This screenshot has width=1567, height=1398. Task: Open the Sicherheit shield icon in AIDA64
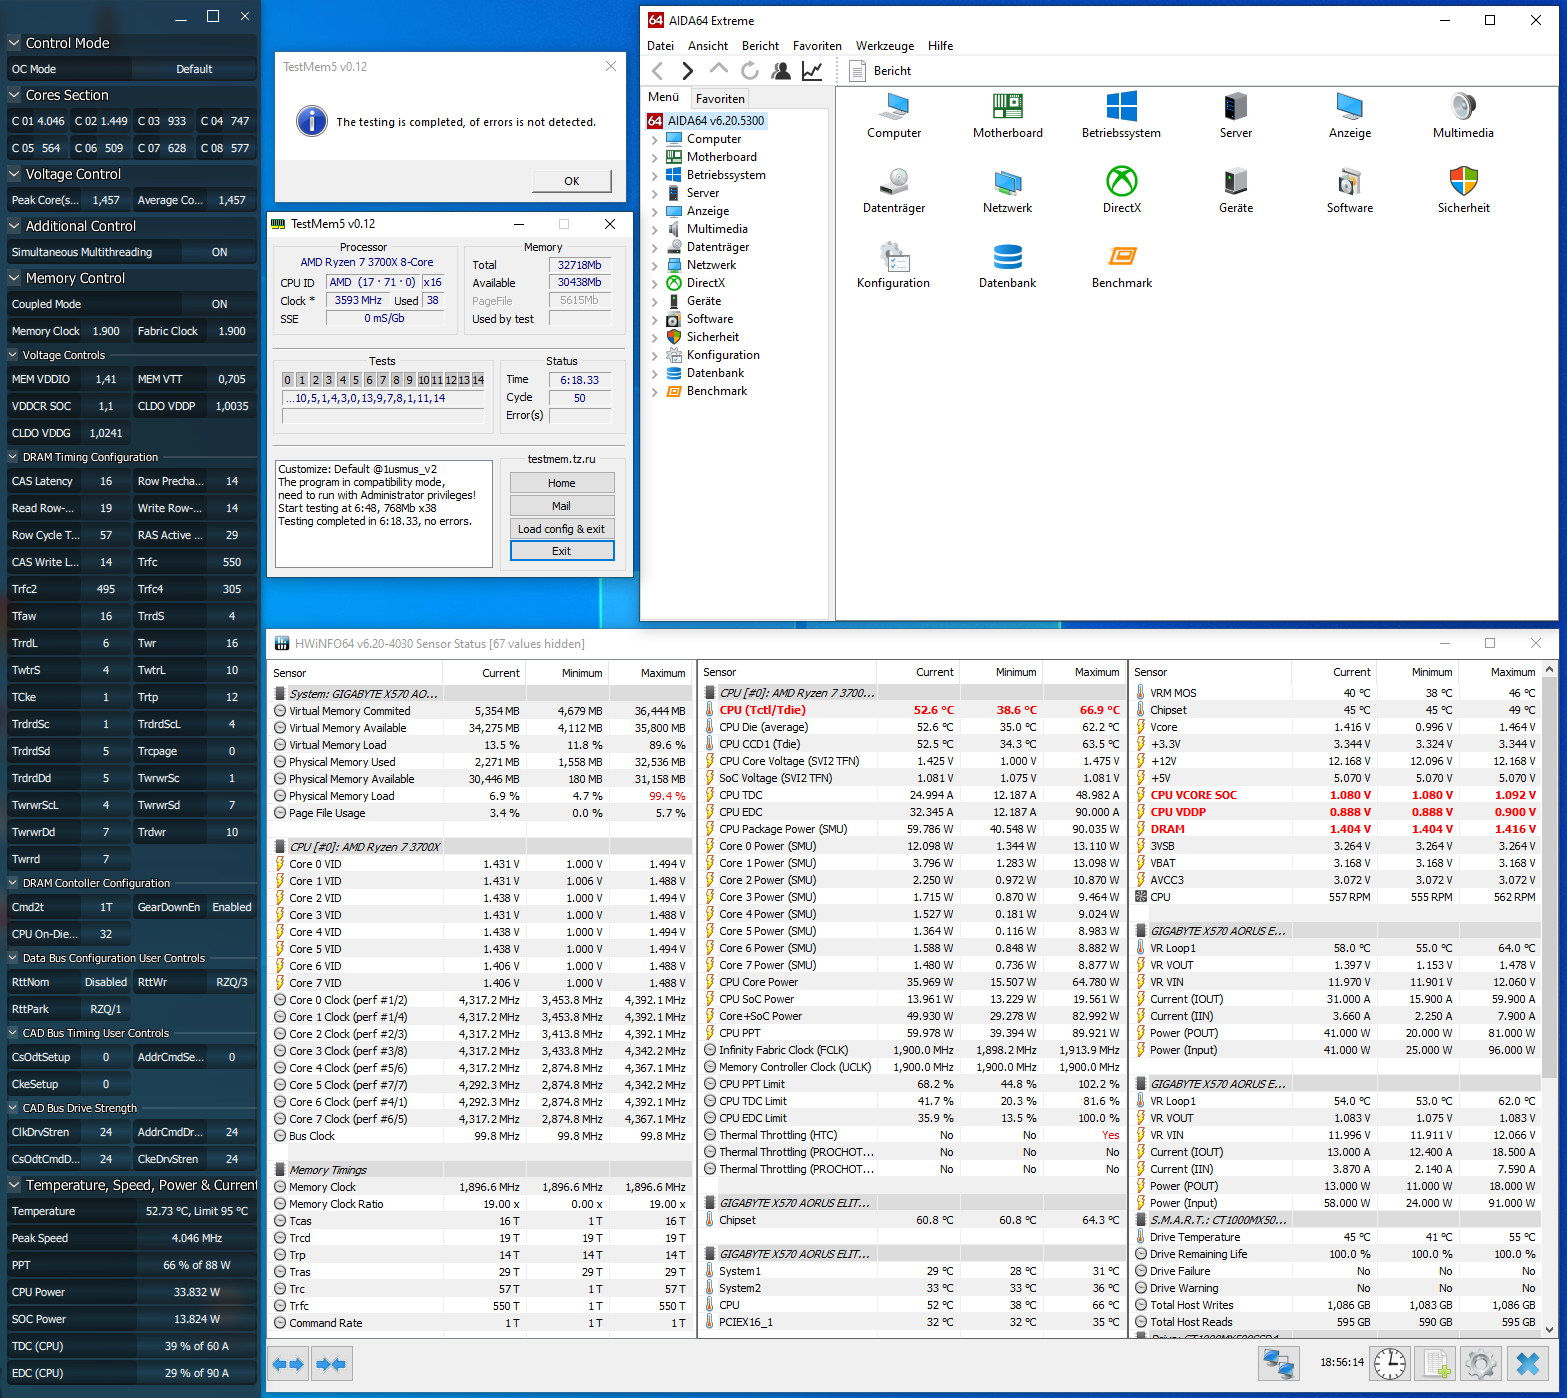(1463, 190)
